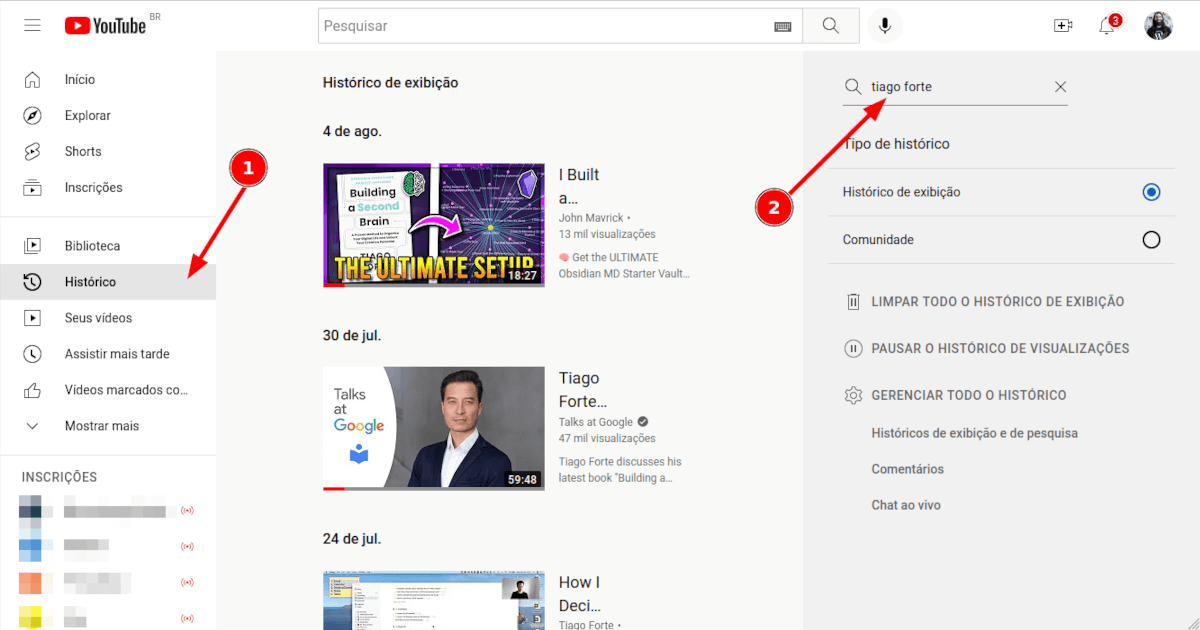Expand Mostrar mais in sidebar
This screenshot has width=1200, height=630.
[108, 426]
